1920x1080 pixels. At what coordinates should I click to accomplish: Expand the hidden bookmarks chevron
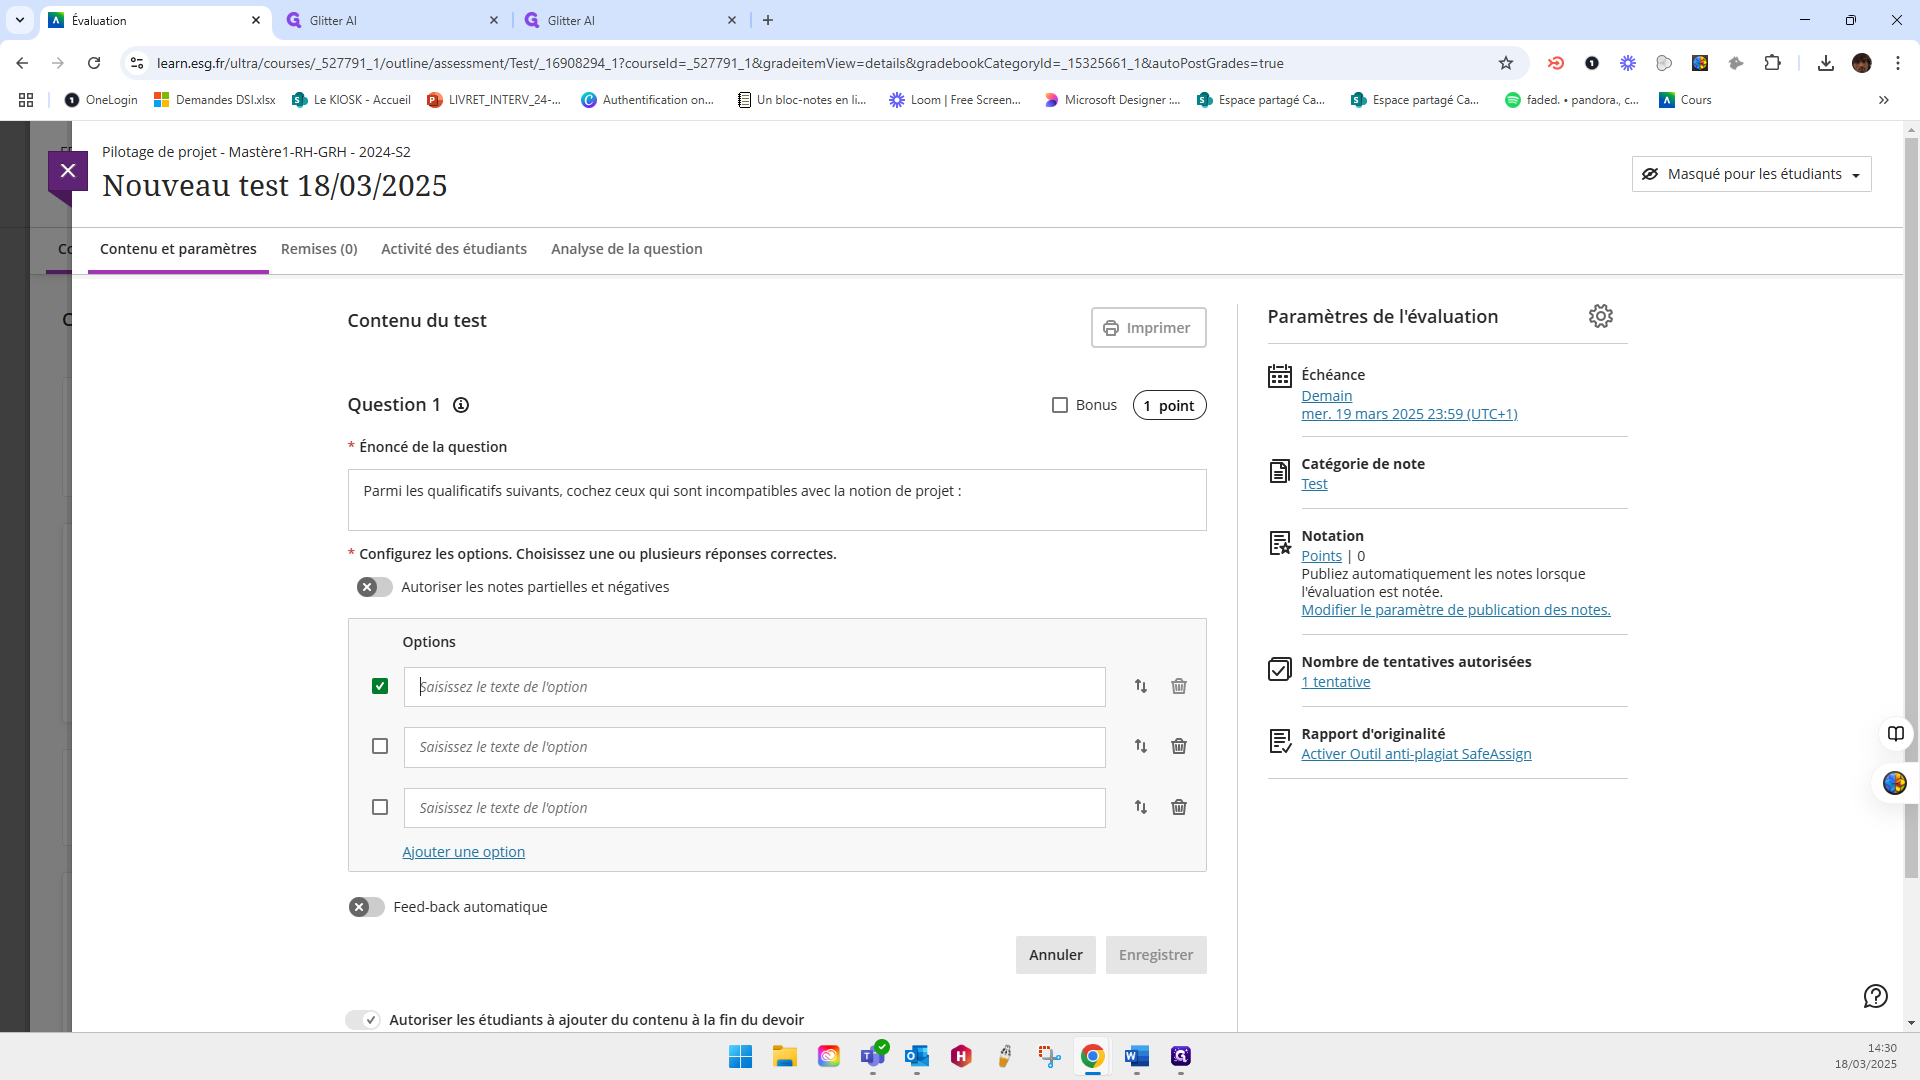1884,100
